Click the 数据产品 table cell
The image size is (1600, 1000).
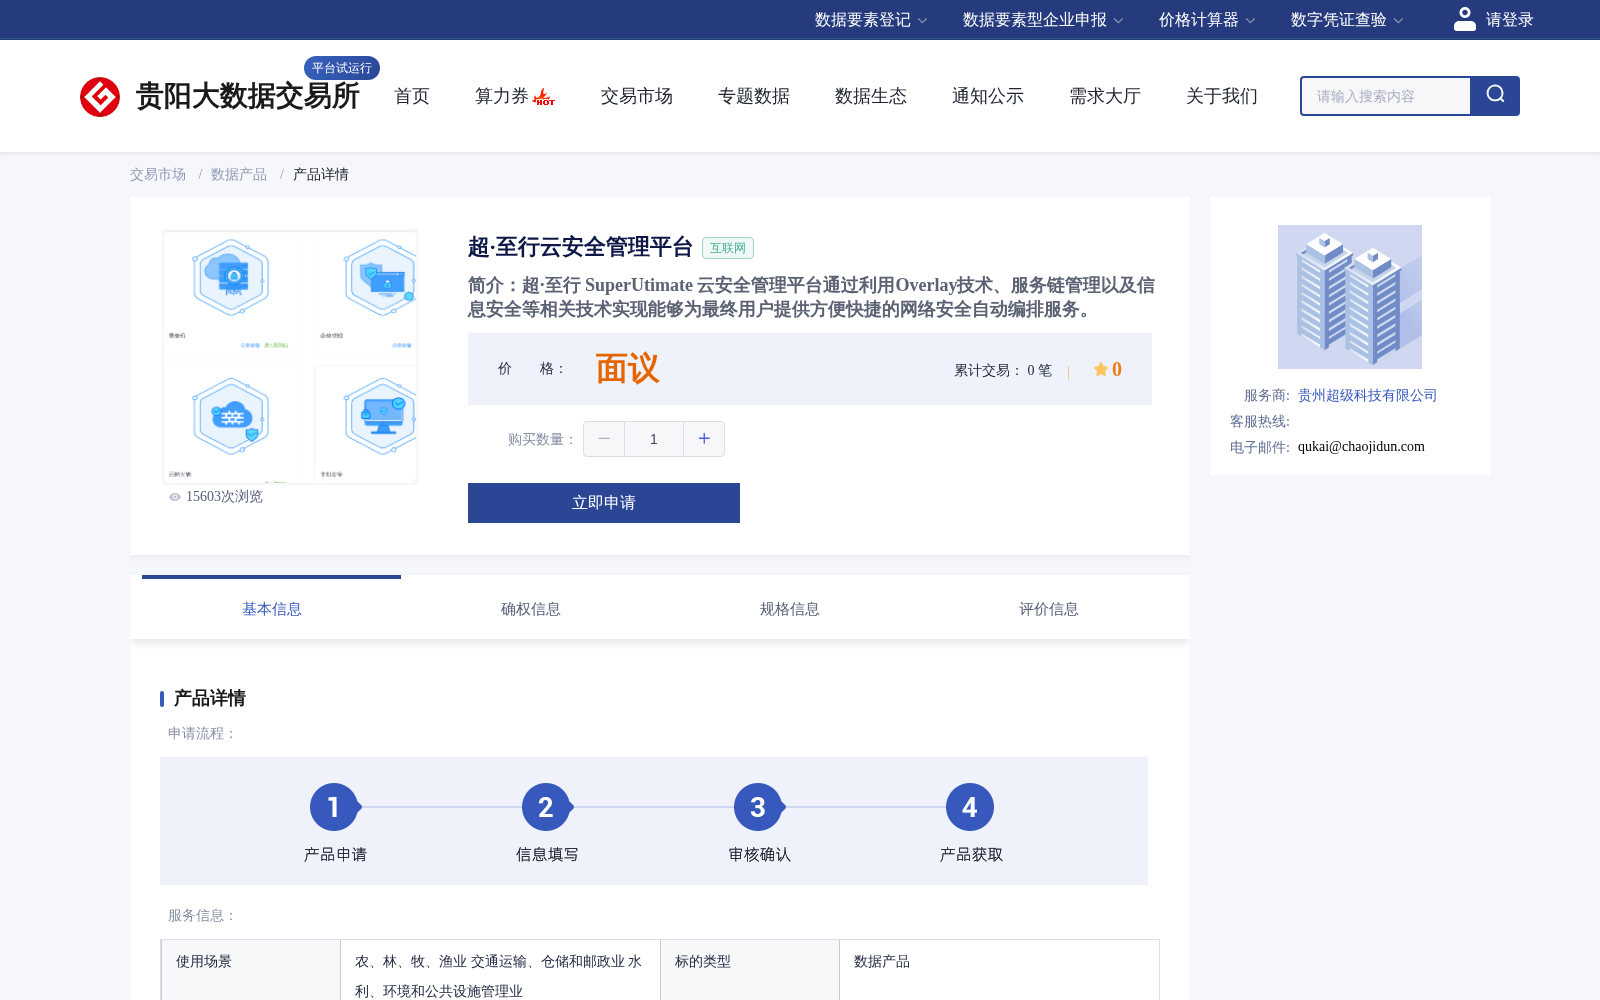click(x=999, y=970)
